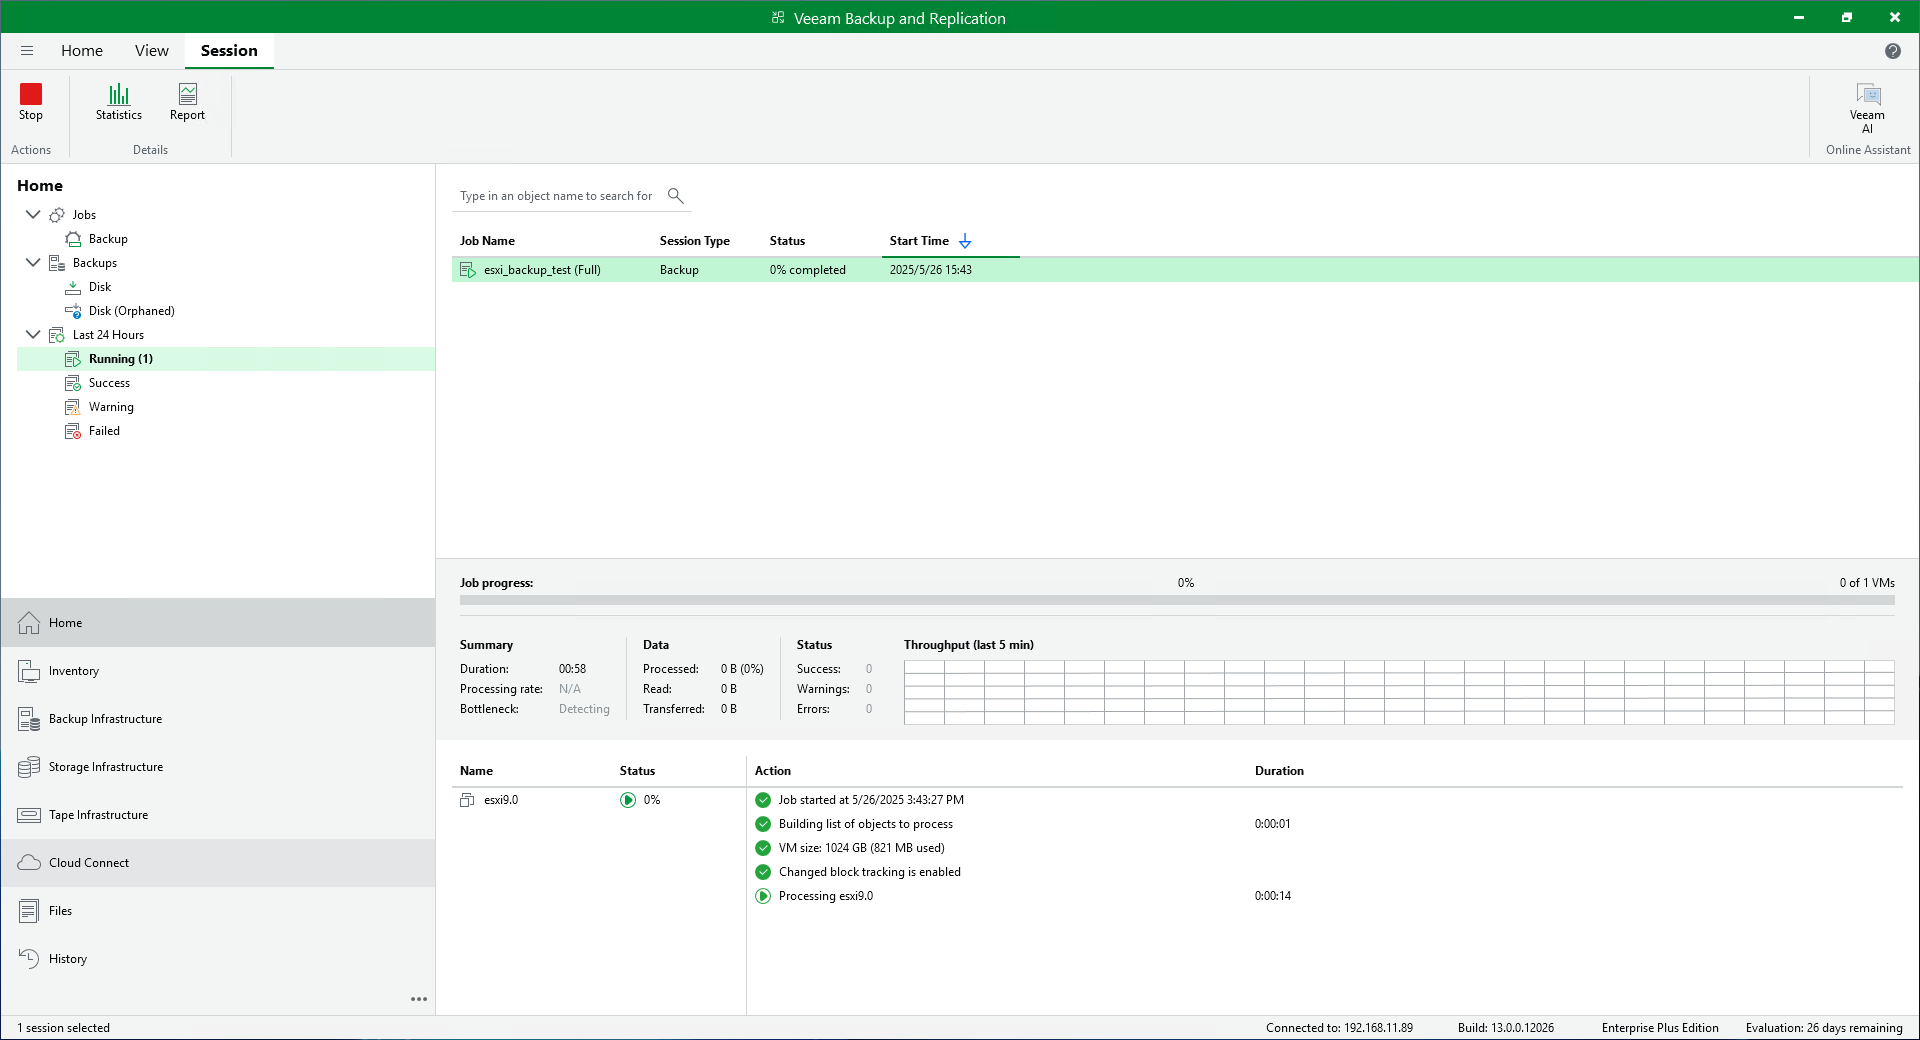Sort by Status column header in job list
This screenshot has width=1920, height=1040.
click(x=787, y=241)
